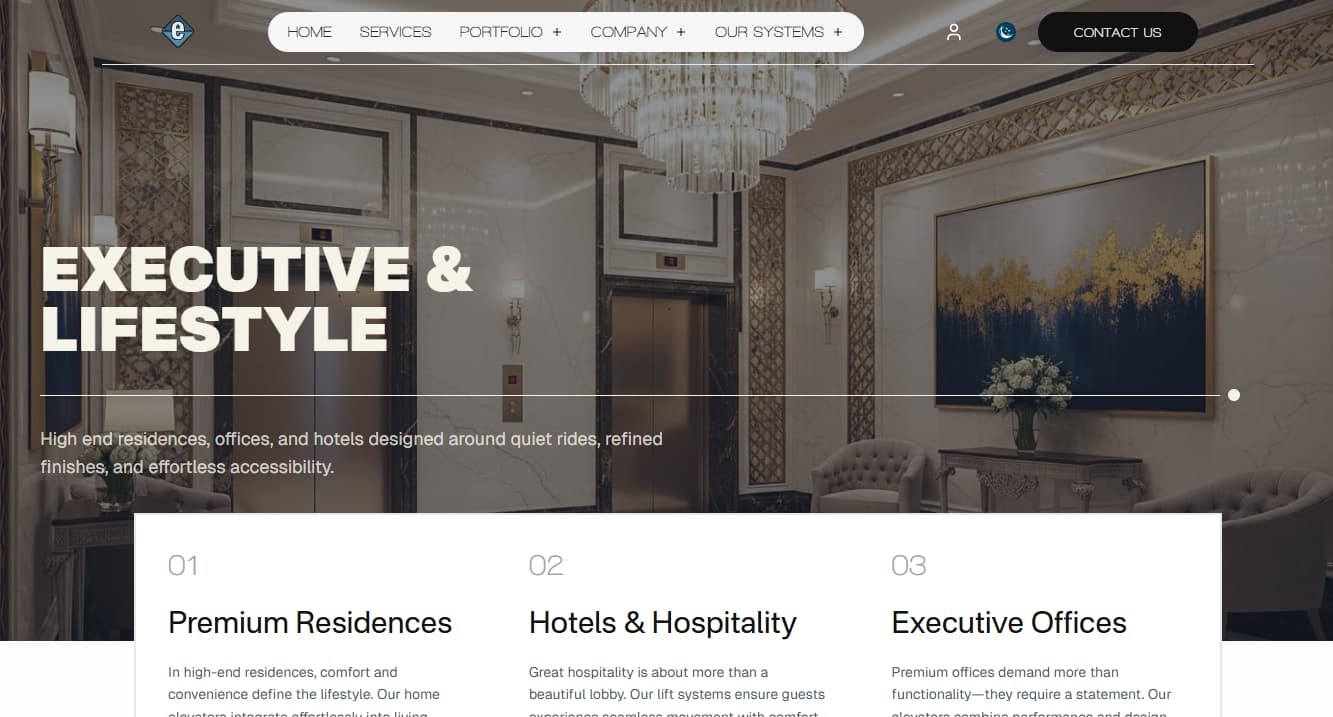
Task: Expand the Portfolio submenu plus sign
Action: point(557,32)
